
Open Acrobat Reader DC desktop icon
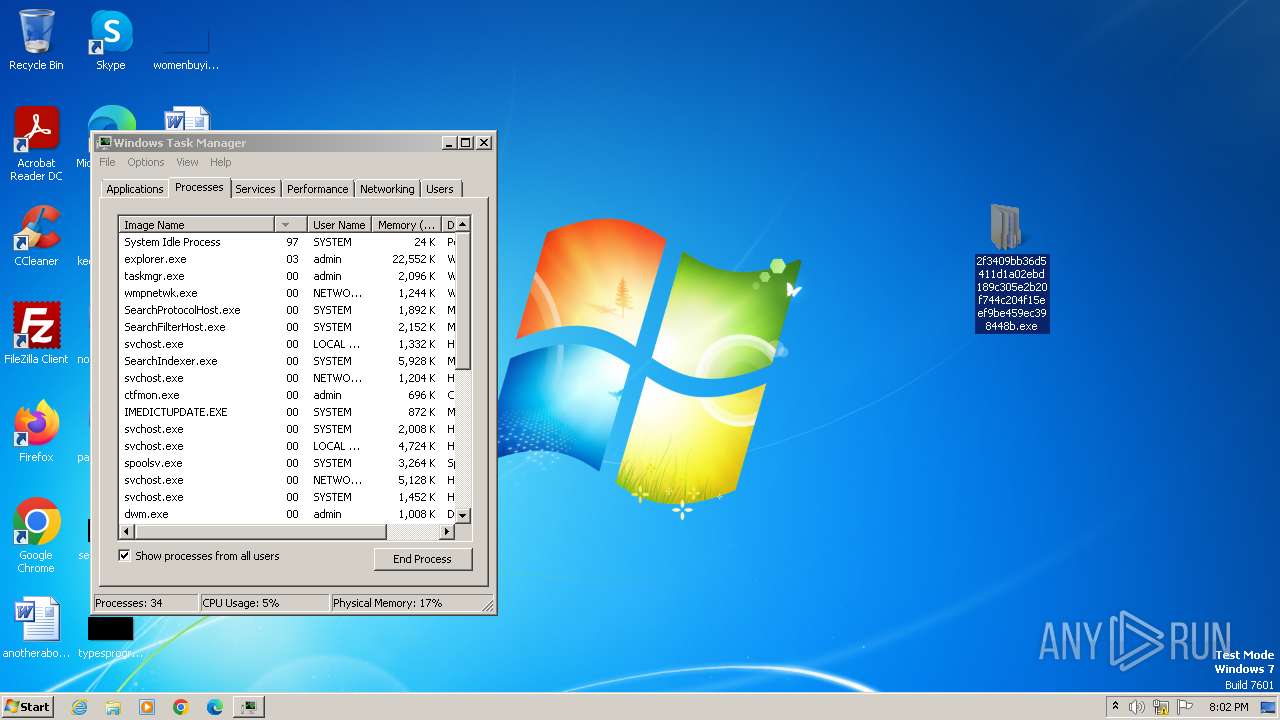36,144
